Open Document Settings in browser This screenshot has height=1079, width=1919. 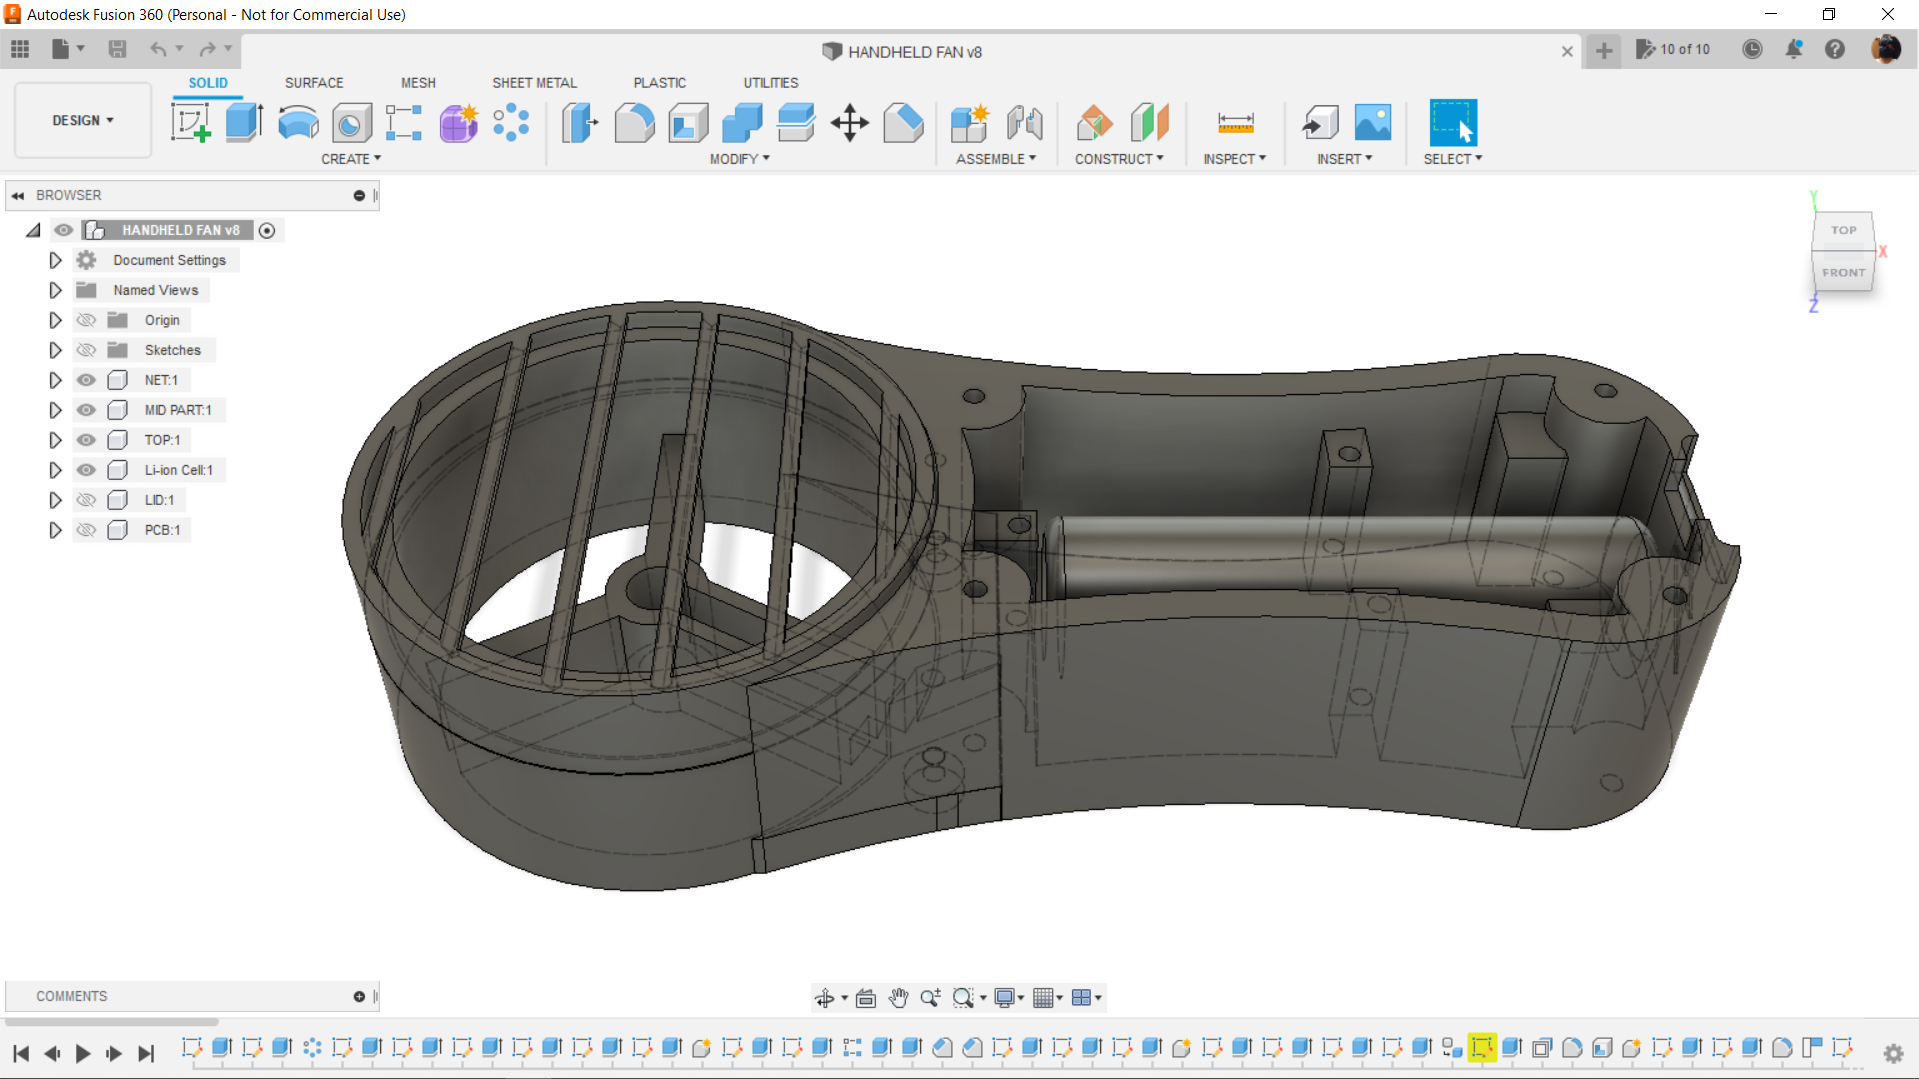tap(169, 260)
